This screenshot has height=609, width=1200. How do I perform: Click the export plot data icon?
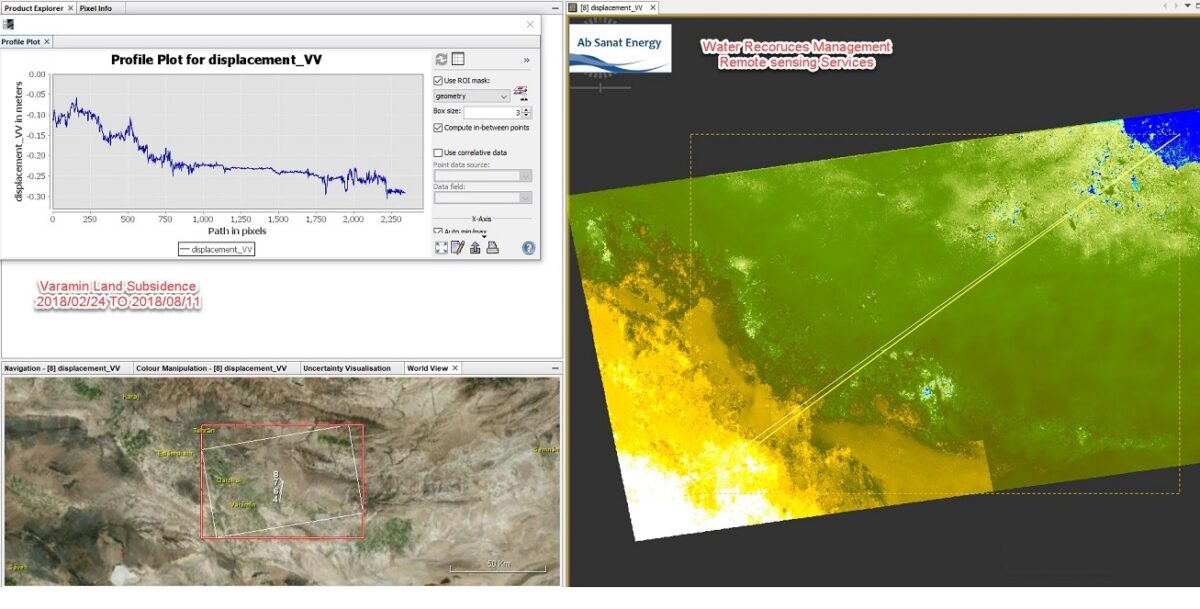click(x=475, y=248)
